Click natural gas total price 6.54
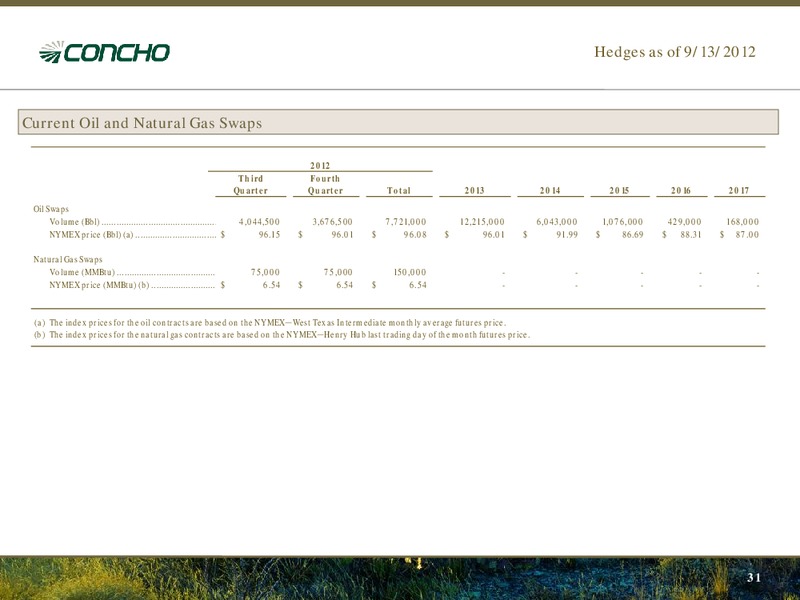Screen dimensions: 800x600 pos(418,285)
